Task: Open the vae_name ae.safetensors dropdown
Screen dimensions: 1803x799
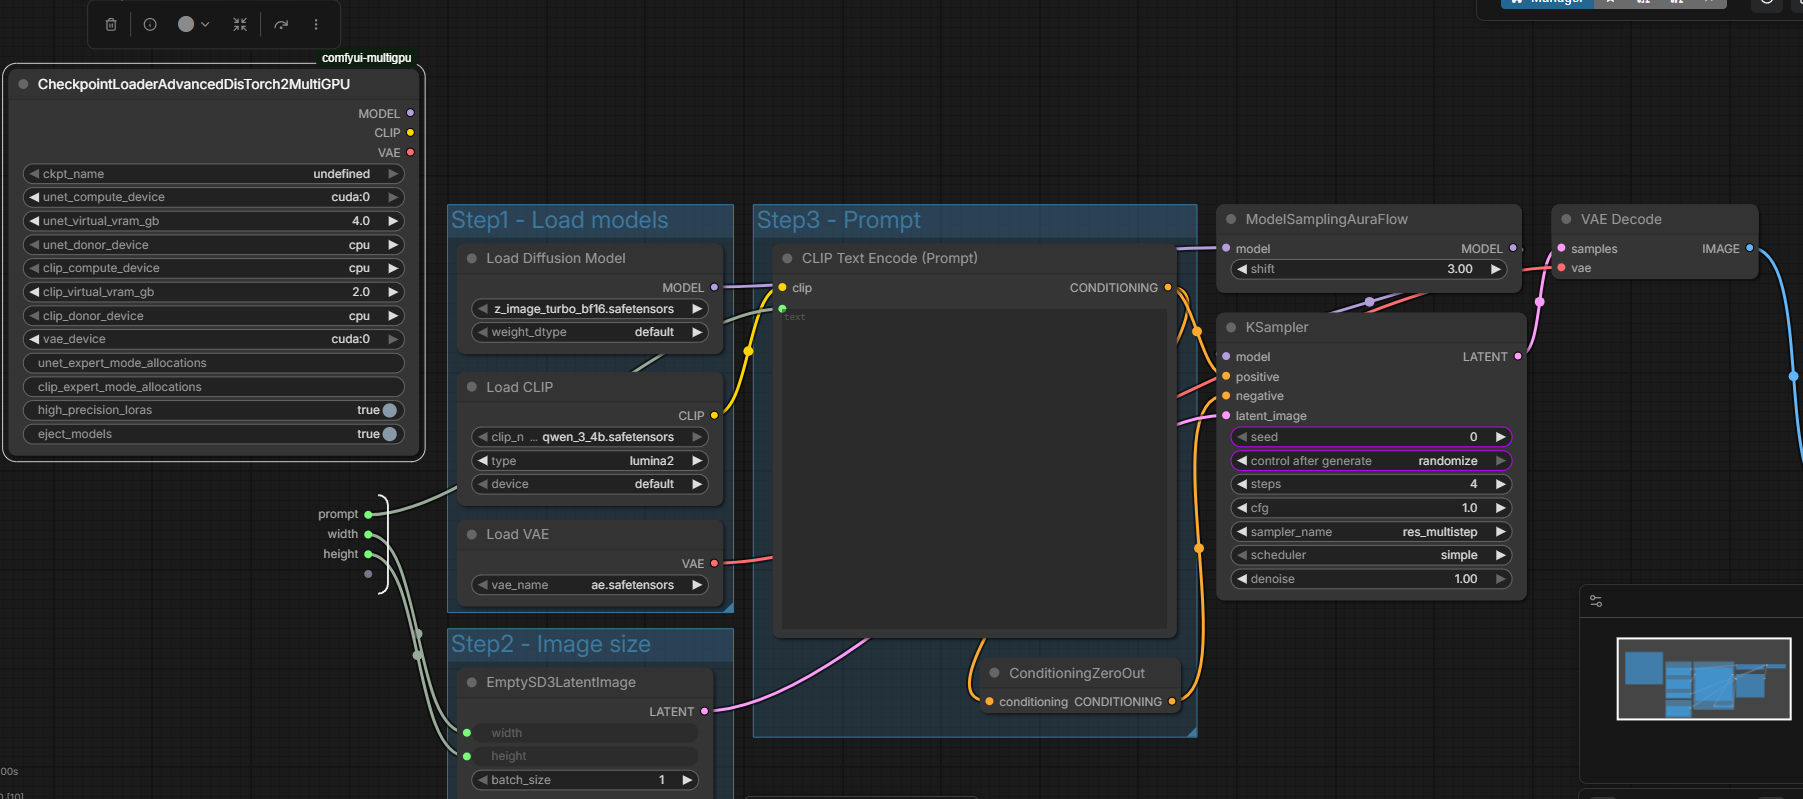Action: (x=590, y=585)
